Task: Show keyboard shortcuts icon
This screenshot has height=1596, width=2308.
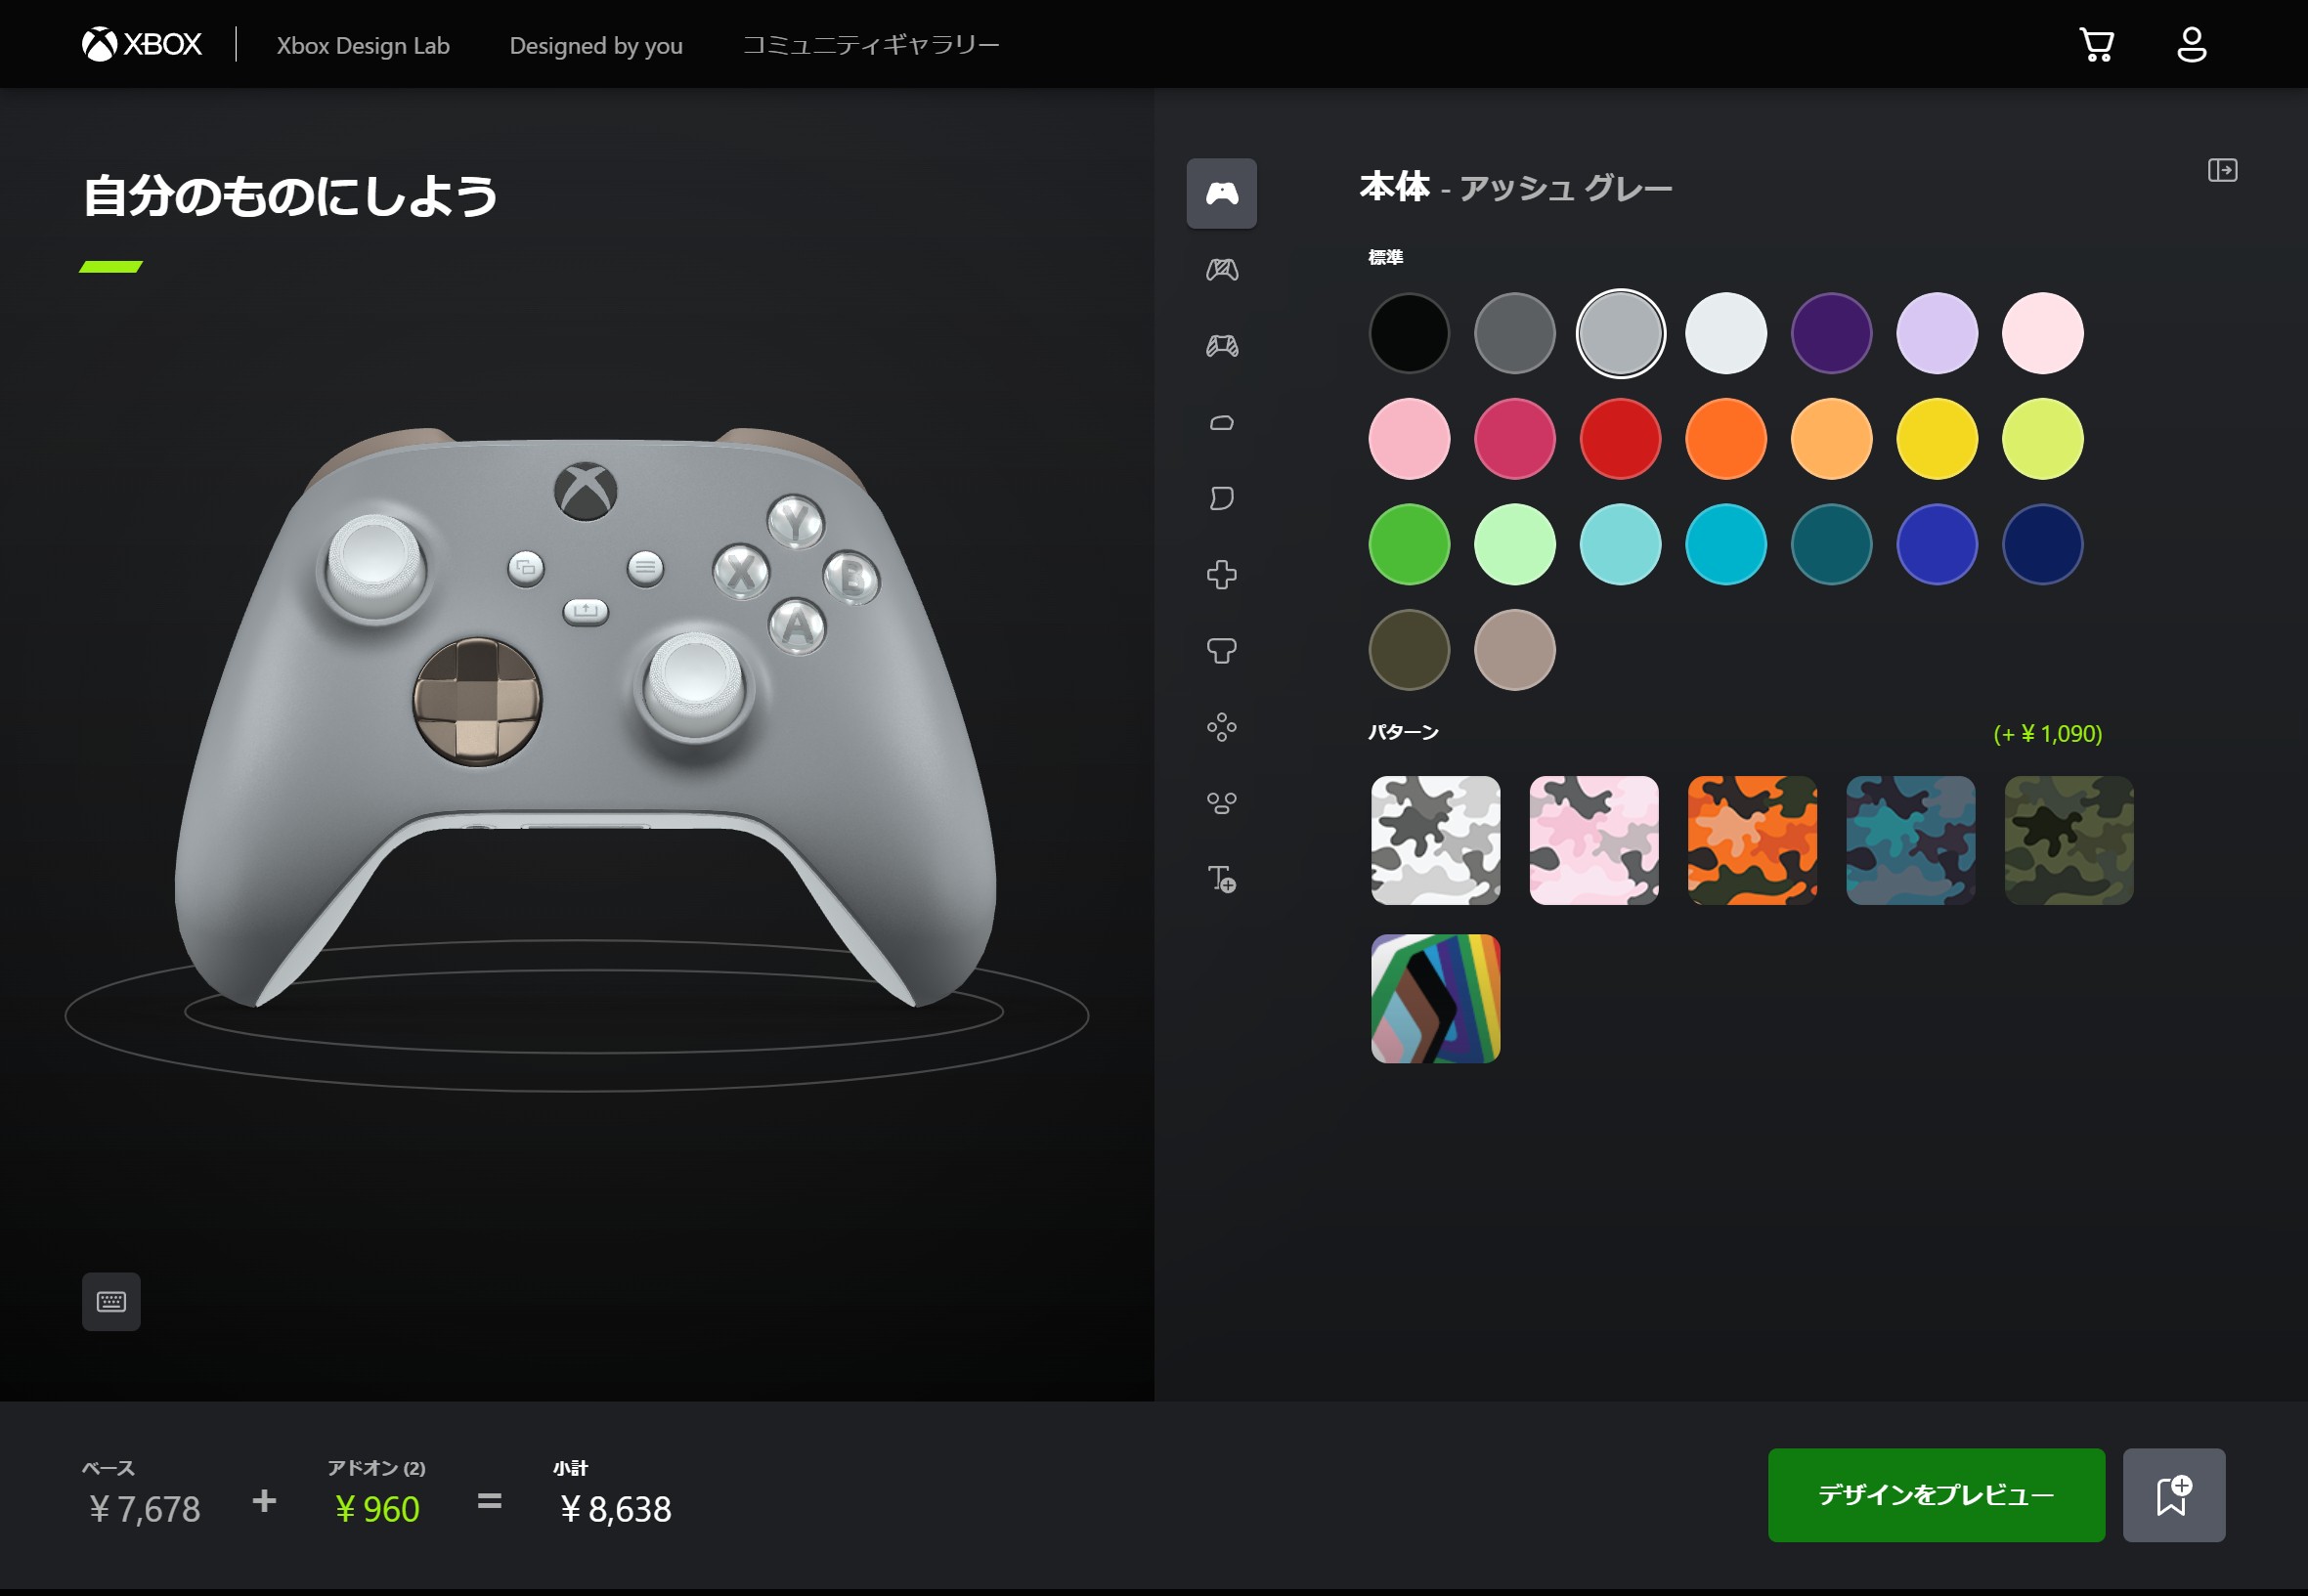Action: (111, 1301)
